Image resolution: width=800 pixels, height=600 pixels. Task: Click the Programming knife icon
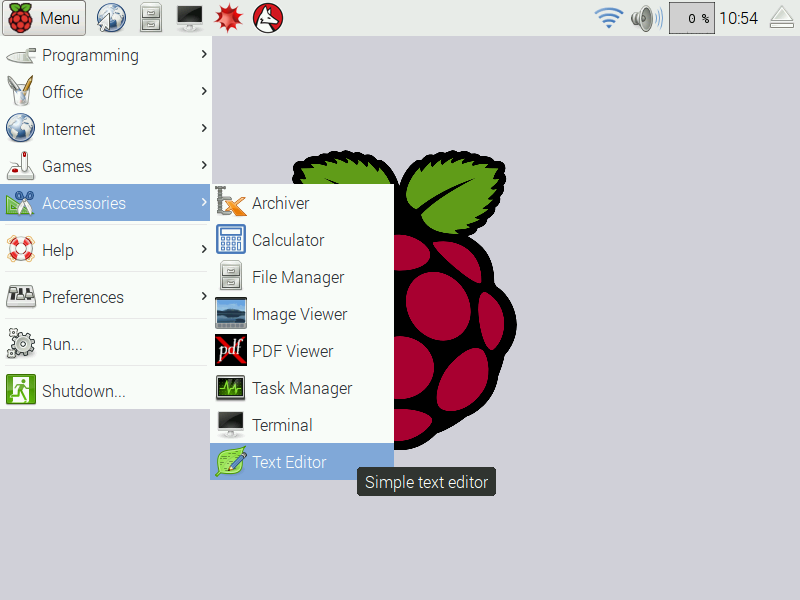coord(20,55)
